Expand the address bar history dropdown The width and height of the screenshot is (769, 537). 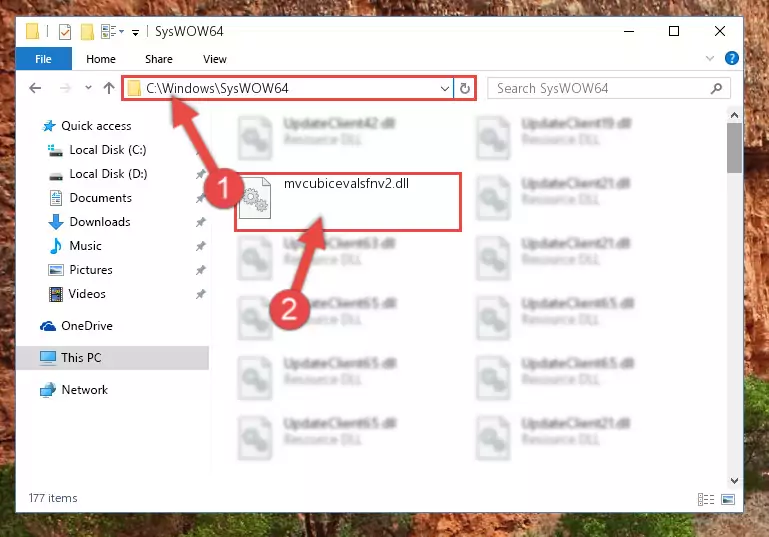pos(444,89)
